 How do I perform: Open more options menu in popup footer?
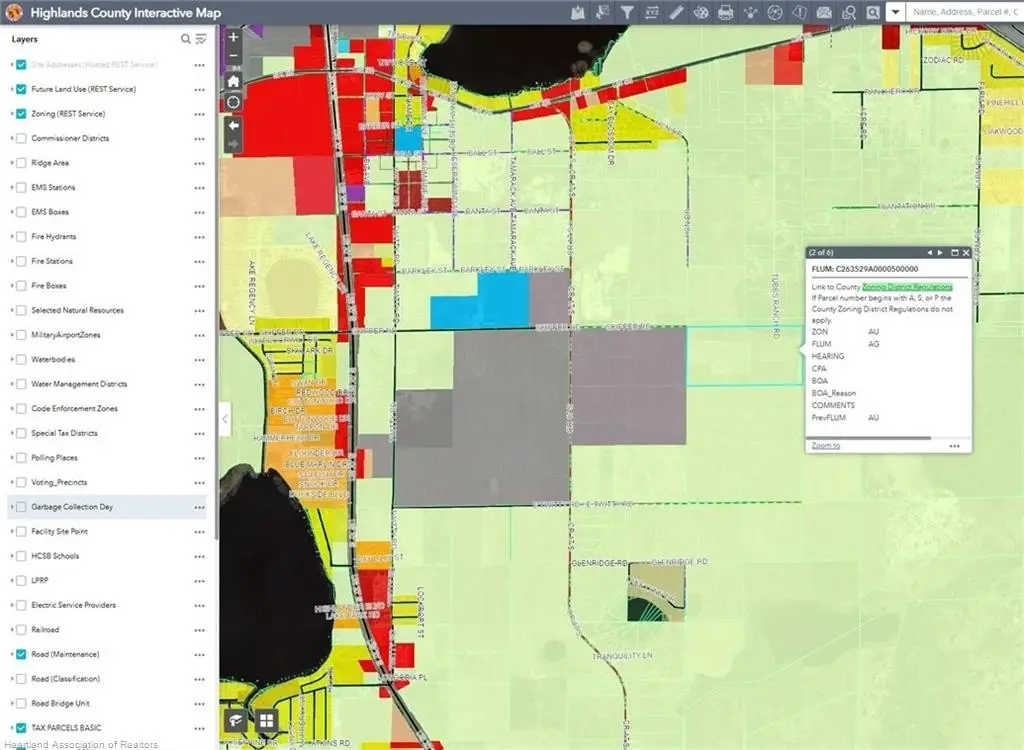pyautogui.click(x=954, y=446)
